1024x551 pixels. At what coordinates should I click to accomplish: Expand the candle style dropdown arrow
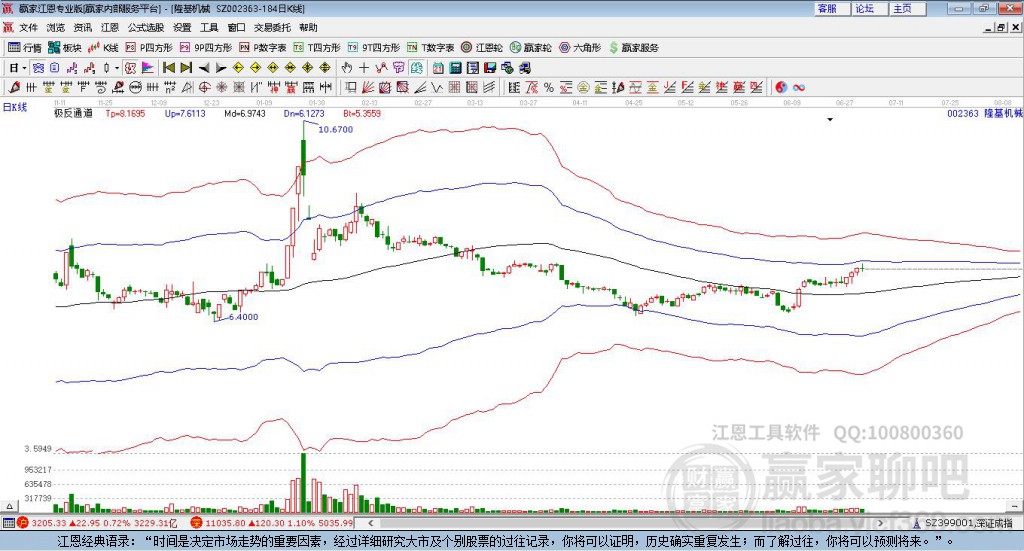(117, 68)
